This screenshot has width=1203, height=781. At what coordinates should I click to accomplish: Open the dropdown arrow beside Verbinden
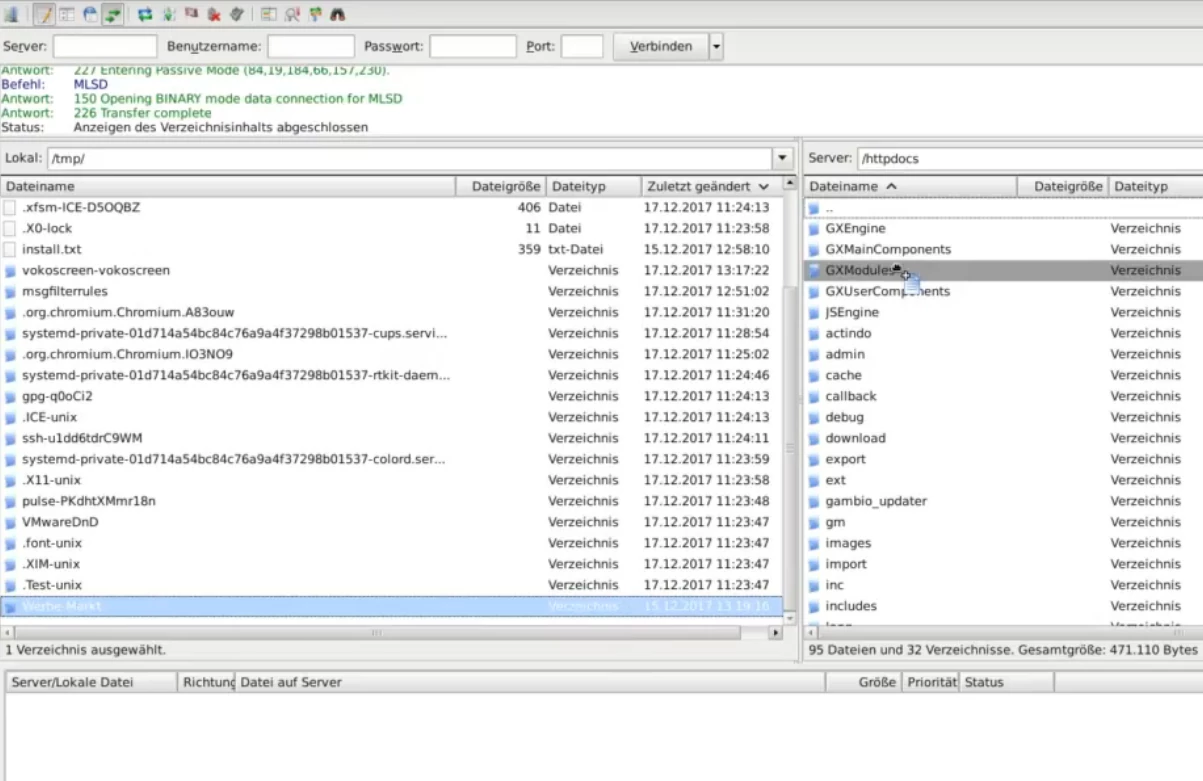click(716, 46)
